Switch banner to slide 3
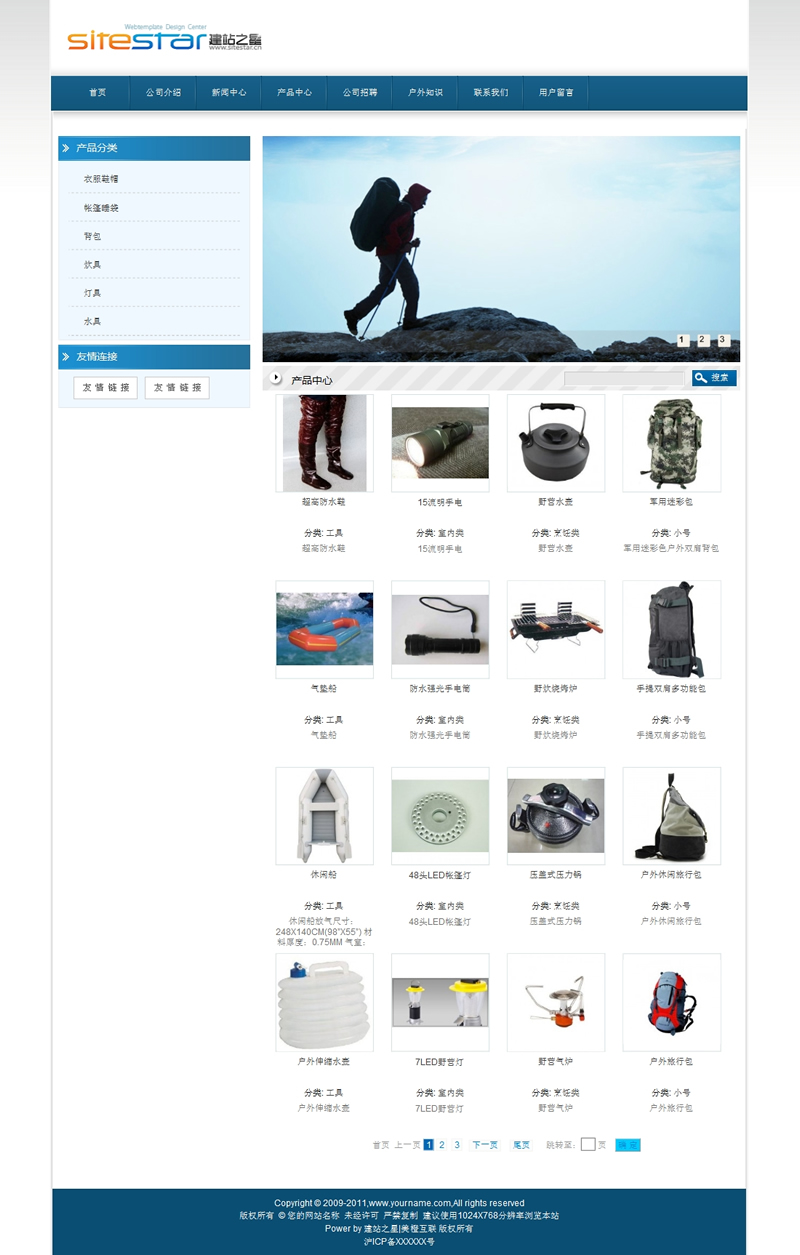Image resolution: width=800 pixels, height=1255 pixels. click(723, 340)
